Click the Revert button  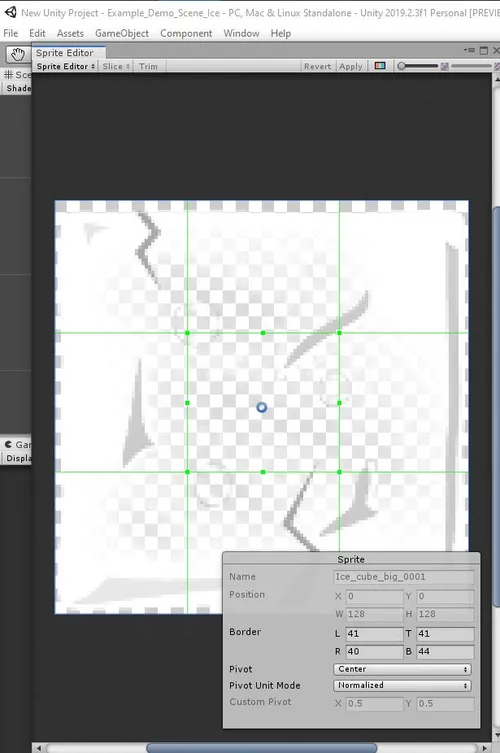pos(317,66)
